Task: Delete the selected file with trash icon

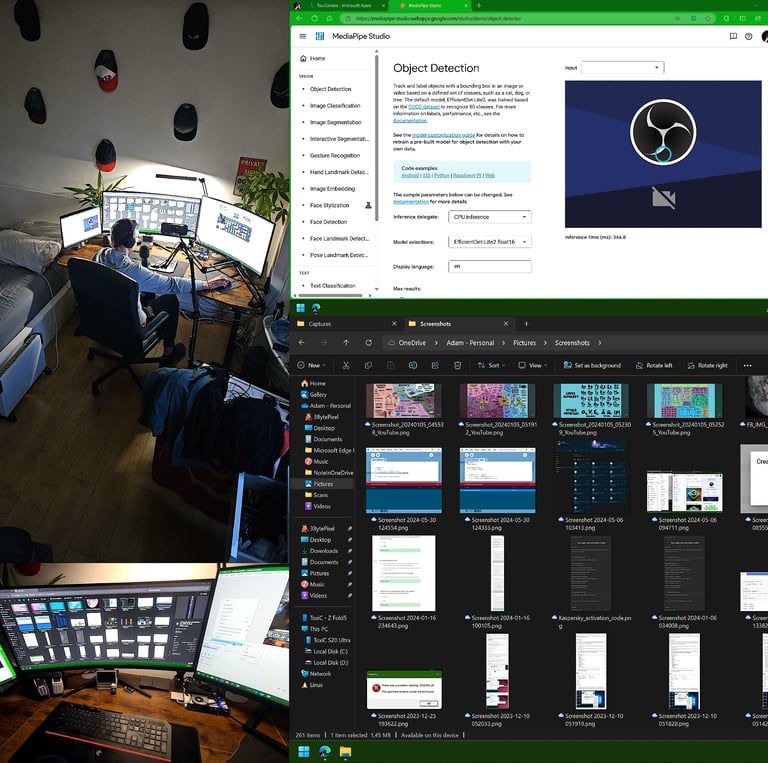Action: [x=457, y=365]
